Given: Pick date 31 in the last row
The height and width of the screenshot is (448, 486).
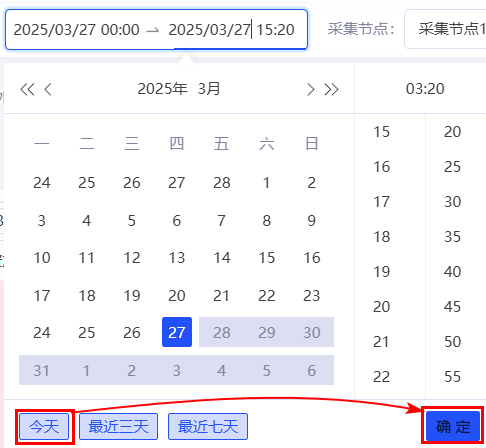Looking at the screenshot, I should (42, 370).
